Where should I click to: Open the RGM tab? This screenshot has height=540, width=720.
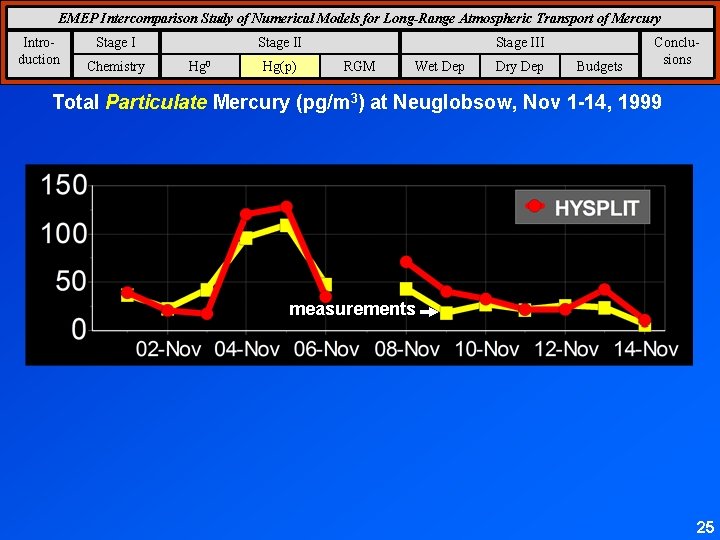point(359,66)
